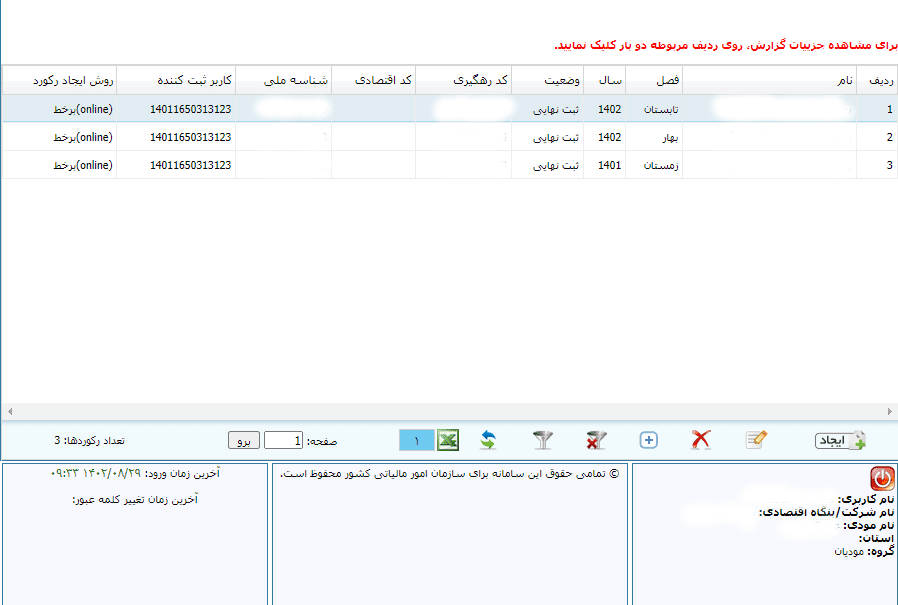The height and width of the screenshot is (605, 898).
Task: Click the red X delete icon
Action: point(702,440)
